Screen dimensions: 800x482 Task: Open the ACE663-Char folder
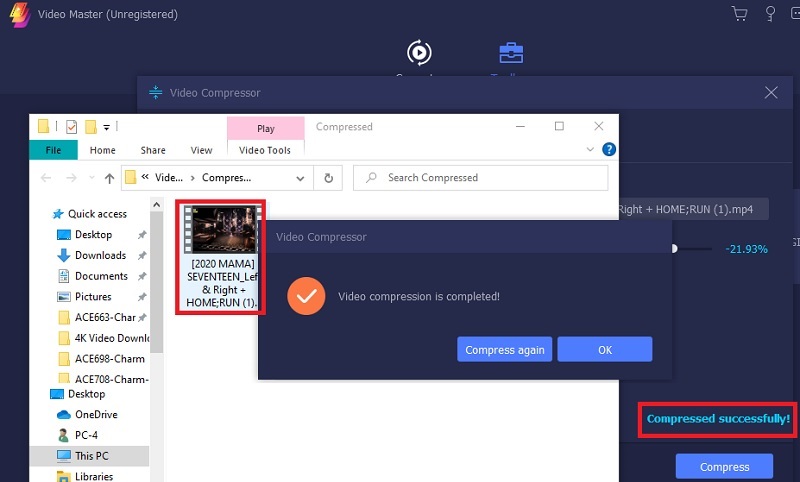(x=105, y=317)
